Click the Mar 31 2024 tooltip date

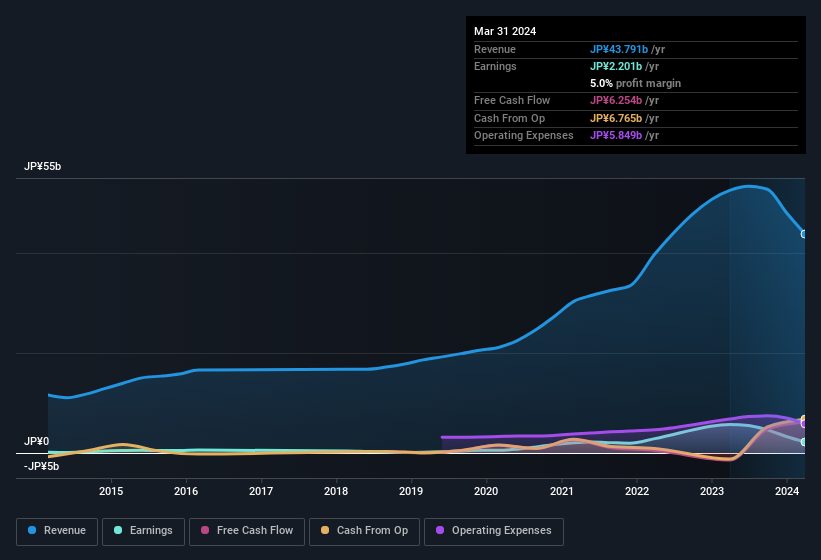(x=505, y=31)
